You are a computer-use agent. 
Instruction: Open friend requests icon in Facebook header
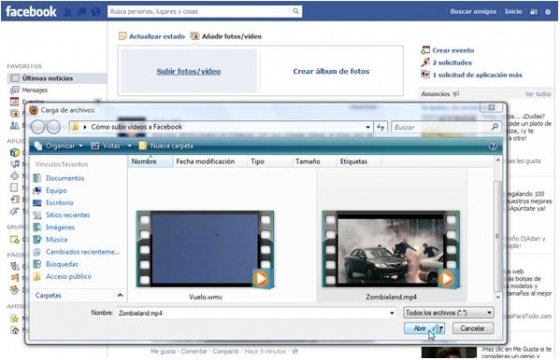coord(68,12)
